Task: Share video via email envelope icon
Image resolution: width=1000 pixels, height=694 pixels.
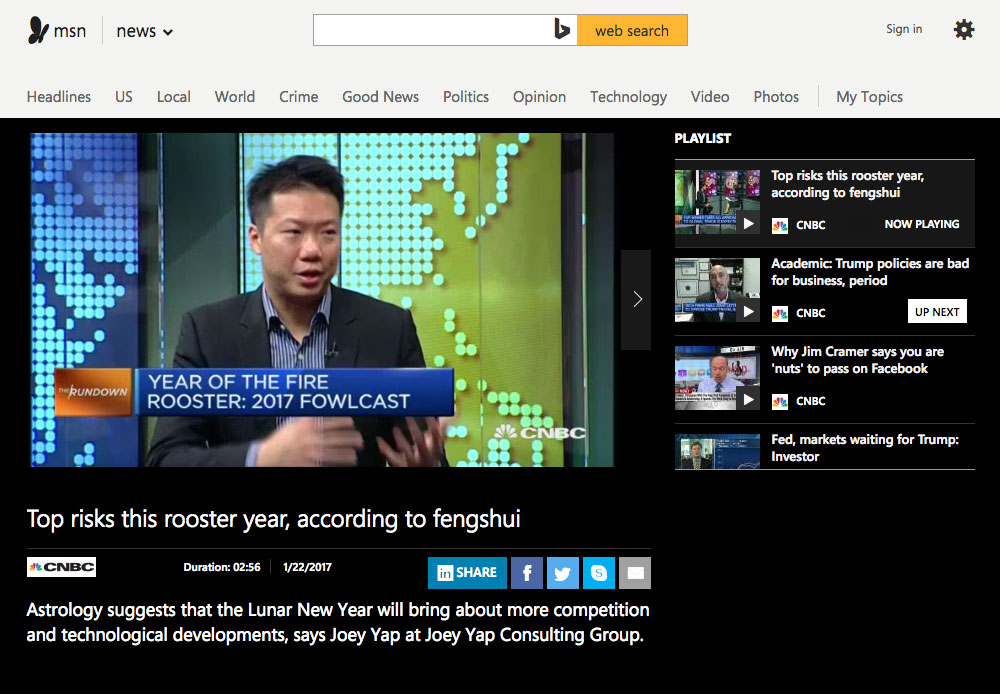Action: click(634, 573)
